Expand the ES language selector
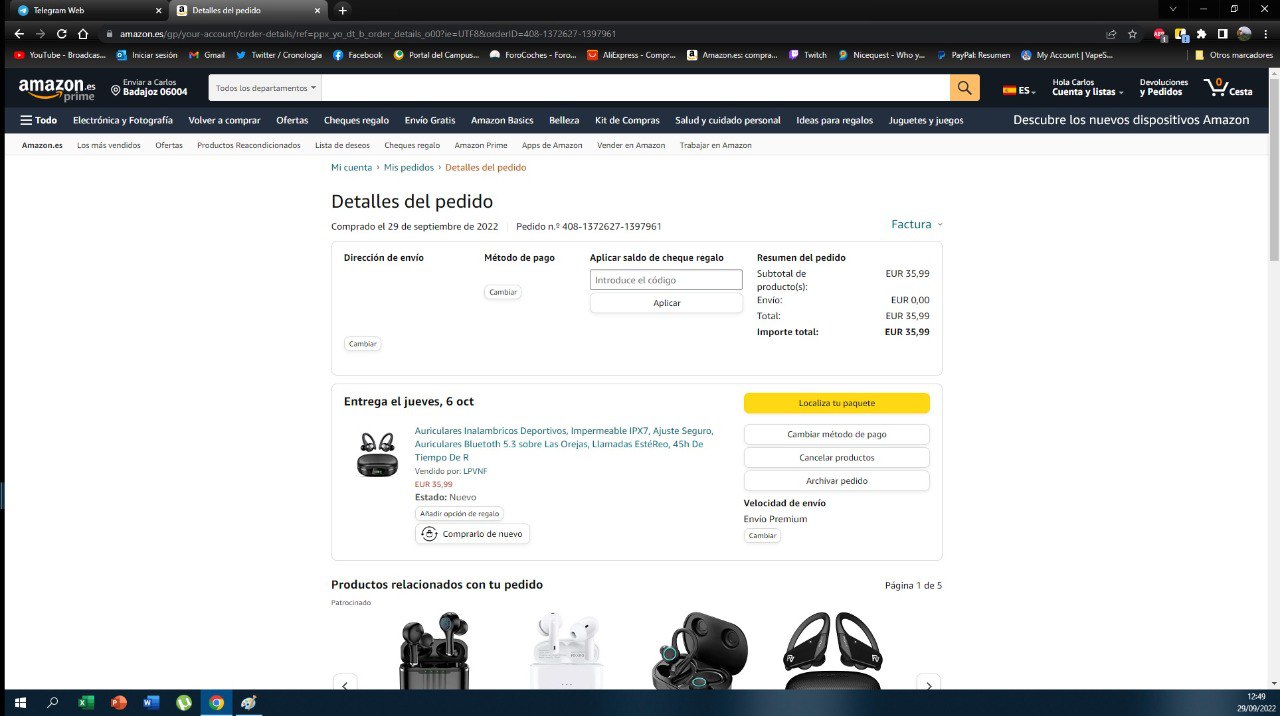This screenshot has height=716, width=1280. pyautogui.click(x=1019, y=90)
